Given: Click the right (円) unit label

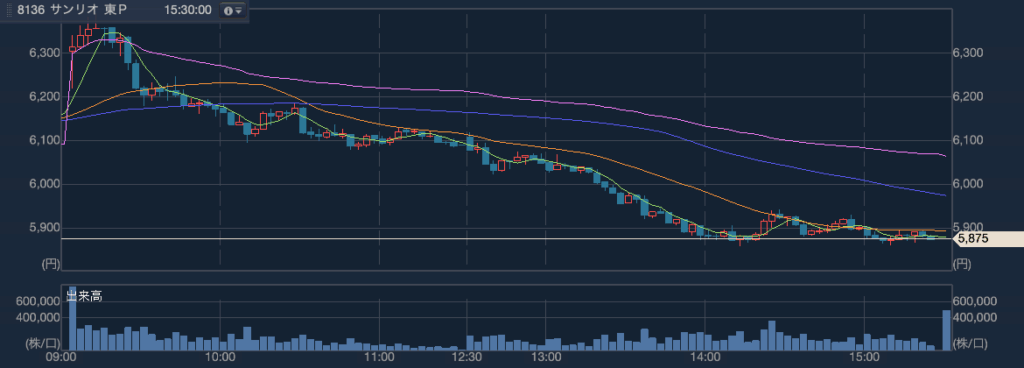Looking at the screenshot, I should coord(963,264).
